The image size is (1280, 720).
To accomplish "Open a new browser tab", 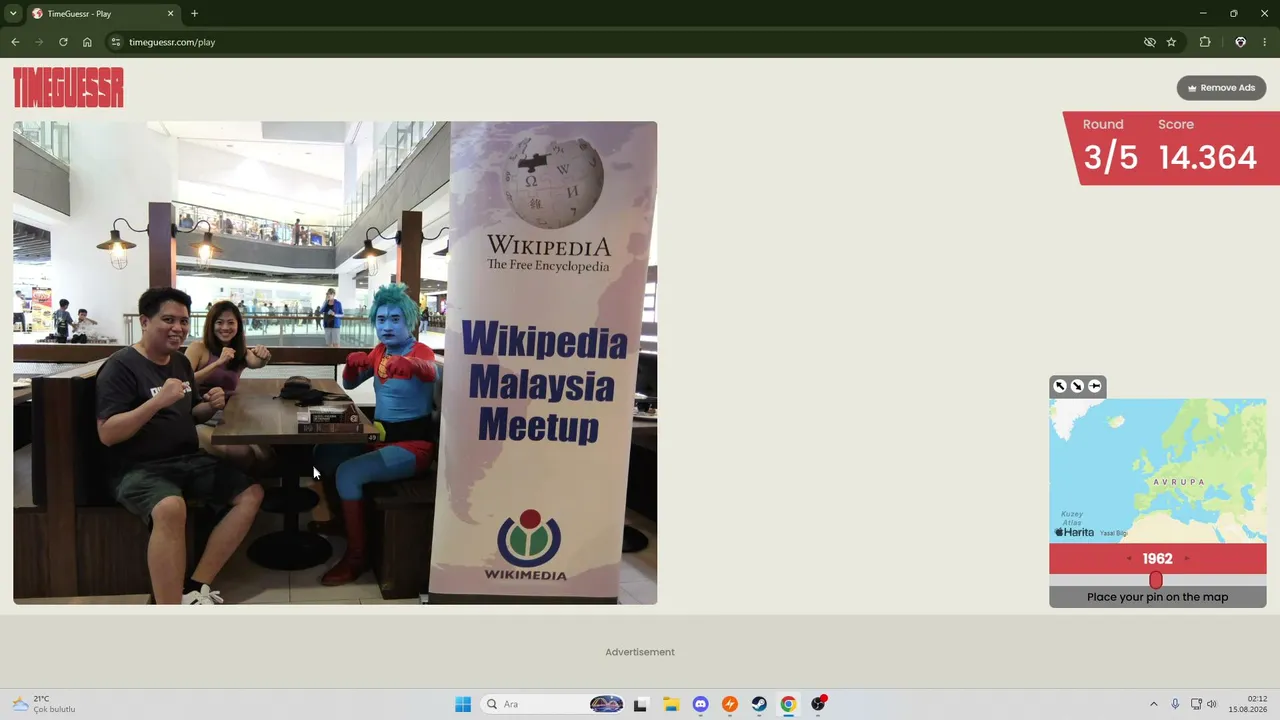I will point(194,14).
